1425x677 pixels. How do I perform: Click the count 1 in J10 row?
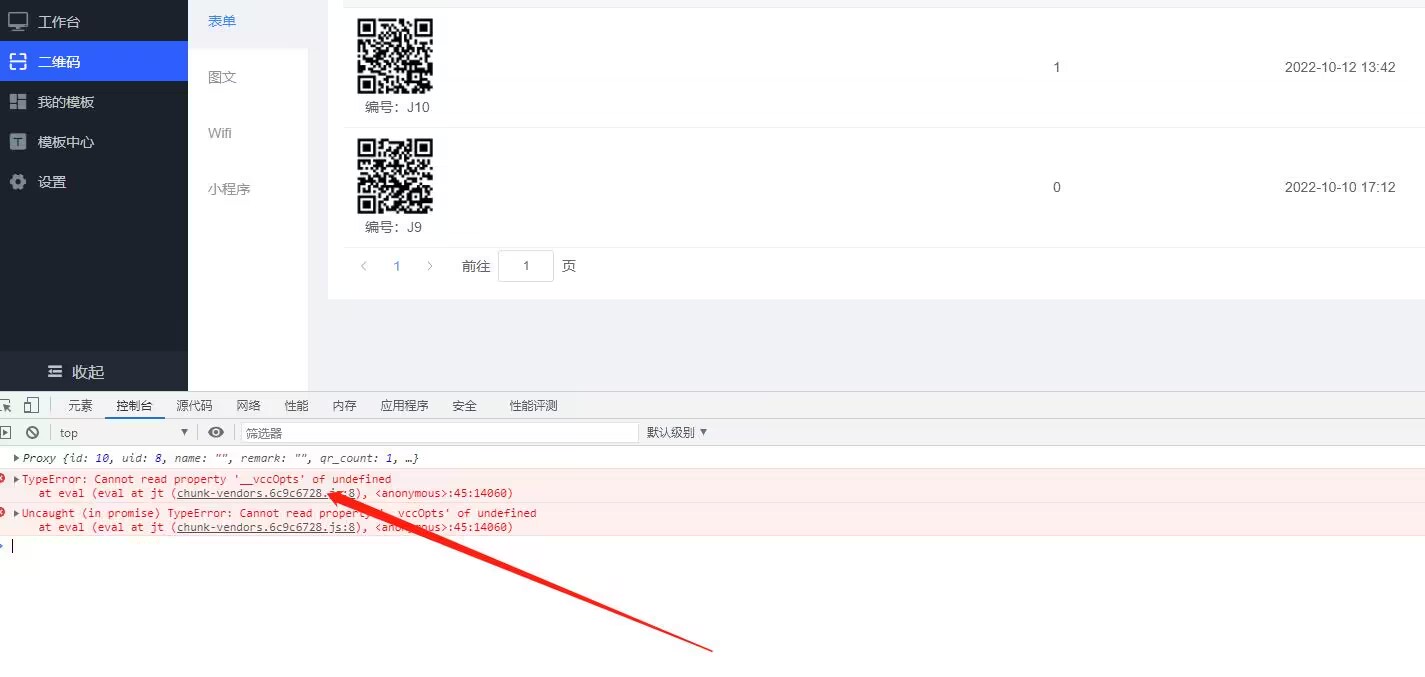coord(1057,67)
